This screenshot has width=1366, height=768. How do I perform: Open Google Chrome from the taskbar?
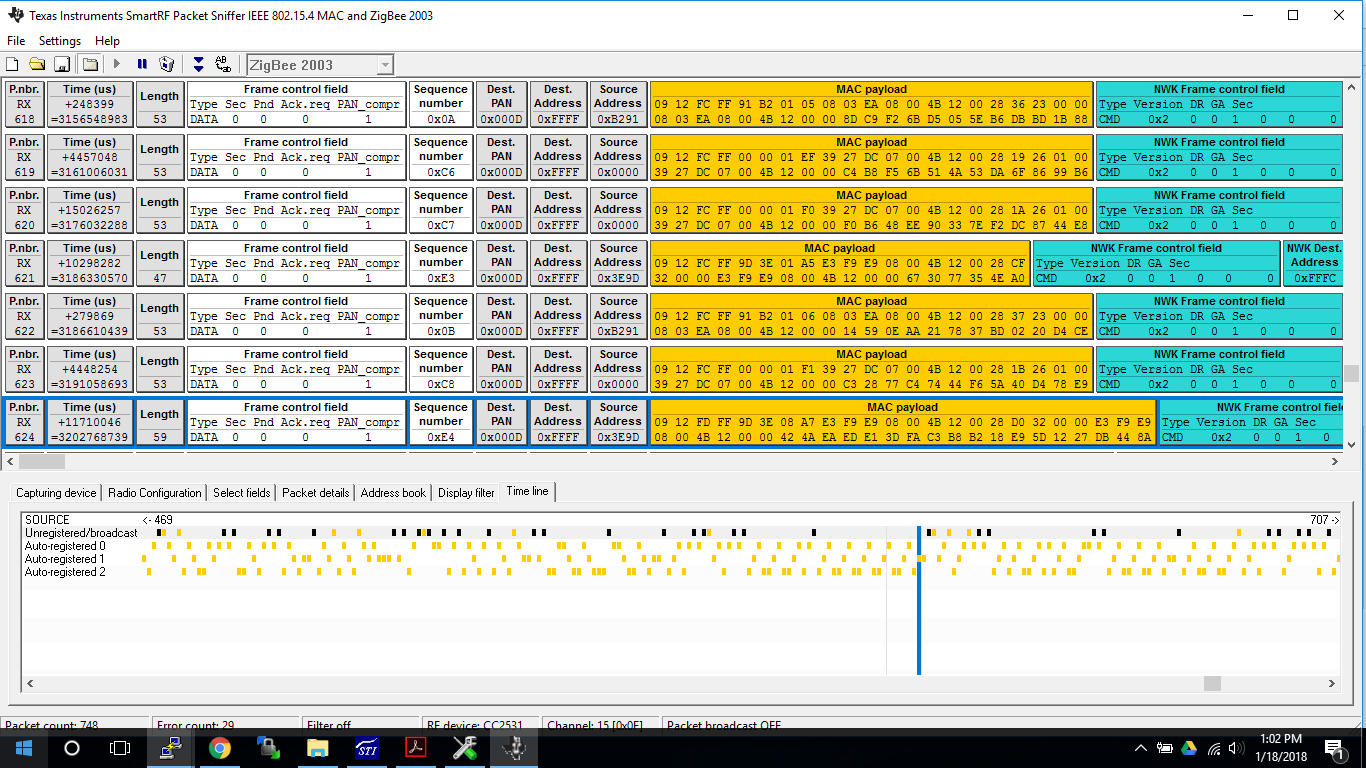[220, 748]
